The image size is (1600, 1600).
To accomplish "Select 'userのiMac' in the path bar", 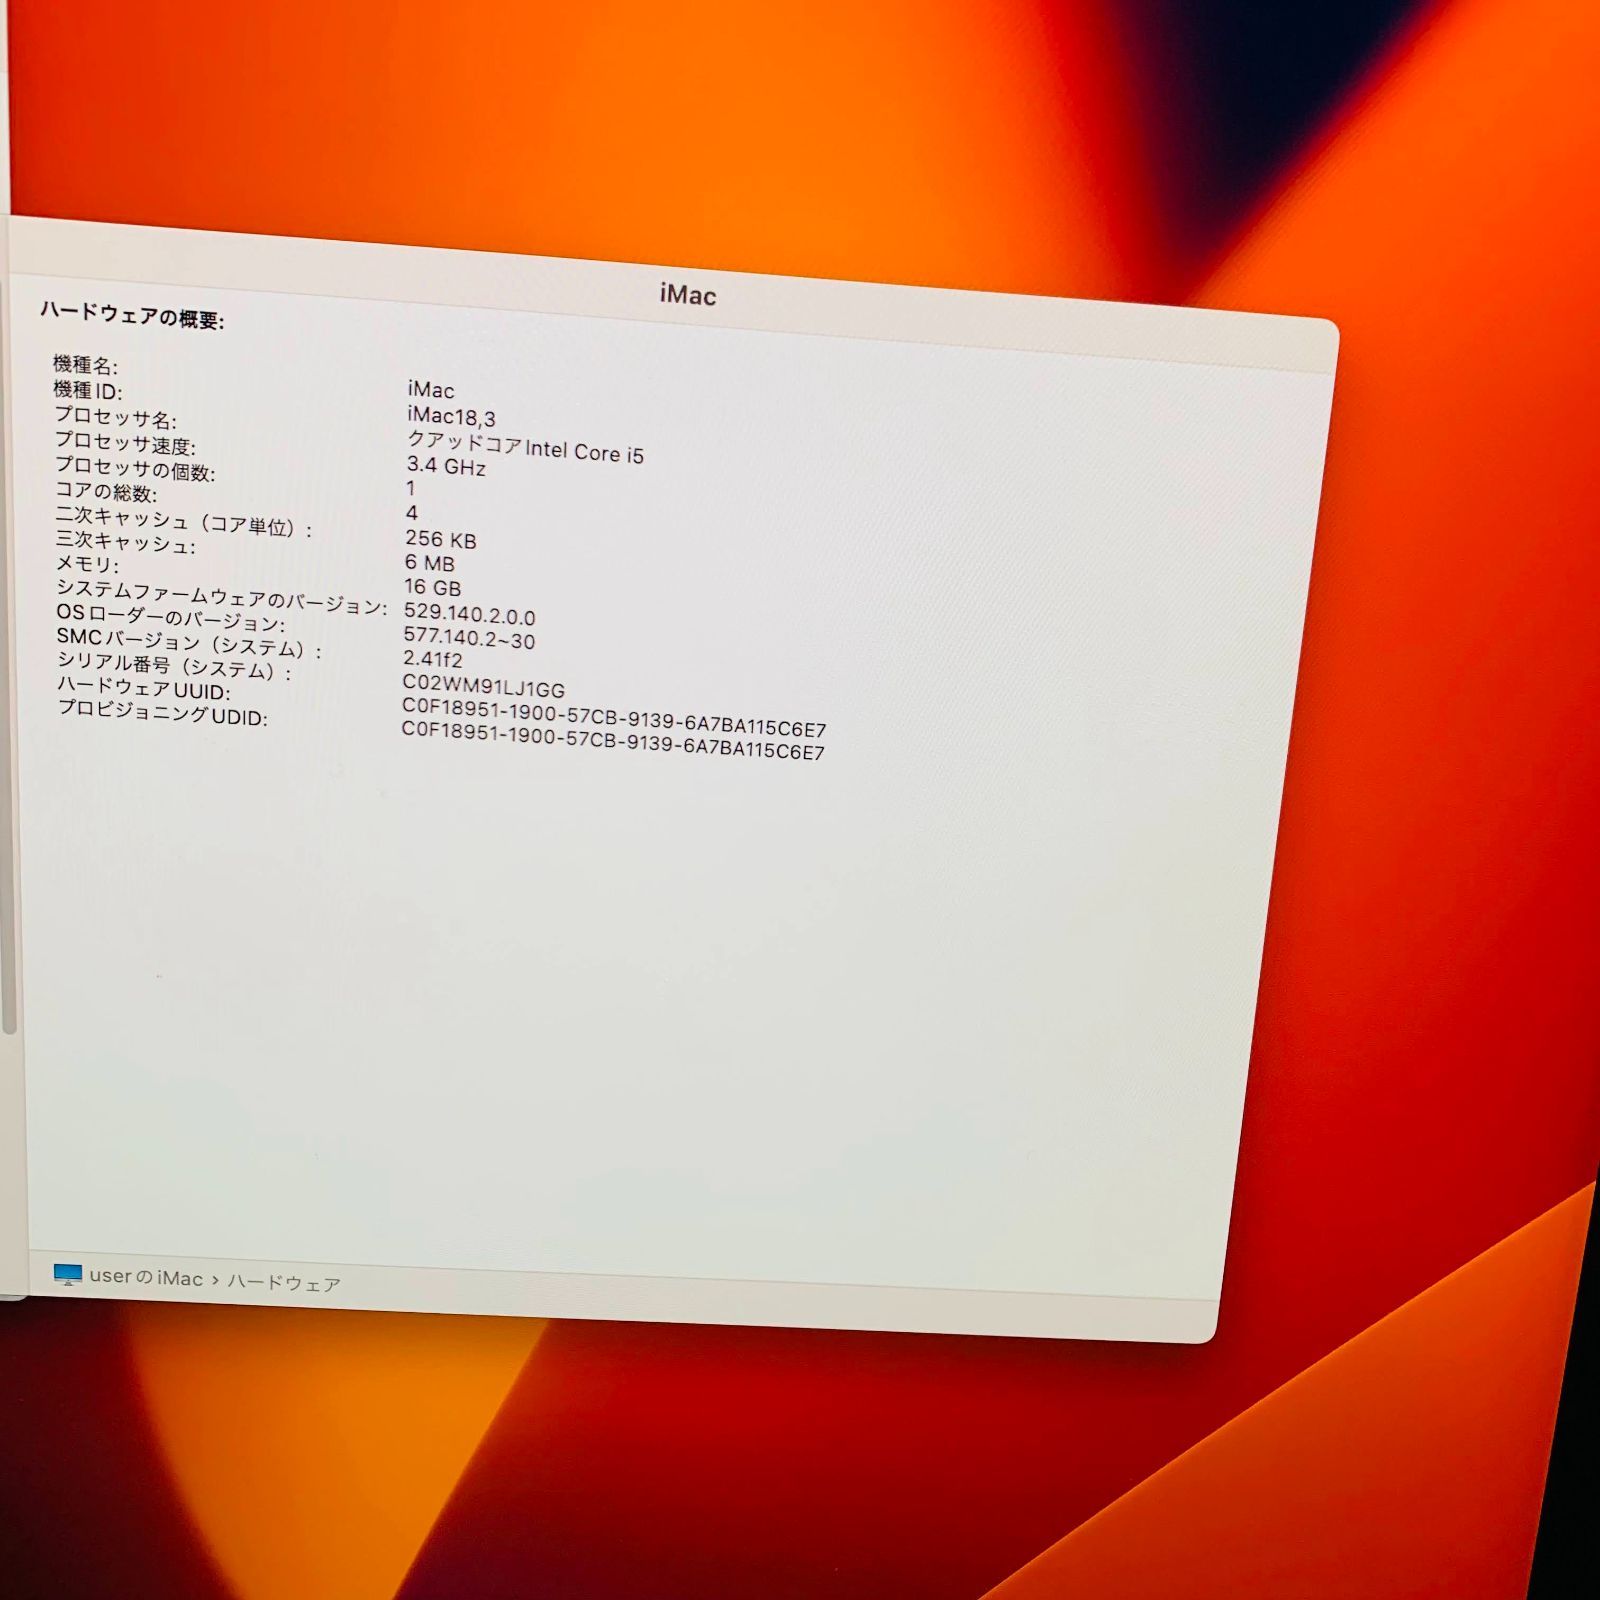I will [x=146, y=1277].
